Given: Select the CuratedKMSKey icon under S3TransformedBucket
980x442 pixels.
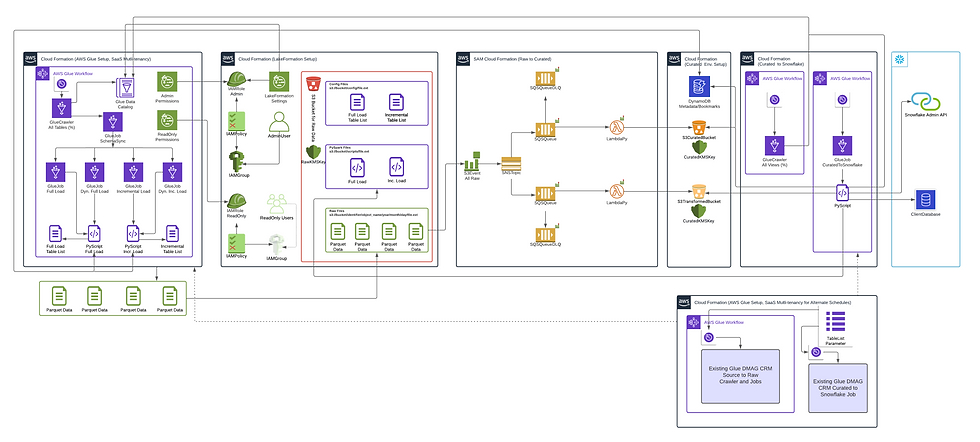Looking at the screenshot, I should pyautogui.click(x=699, y=211).
